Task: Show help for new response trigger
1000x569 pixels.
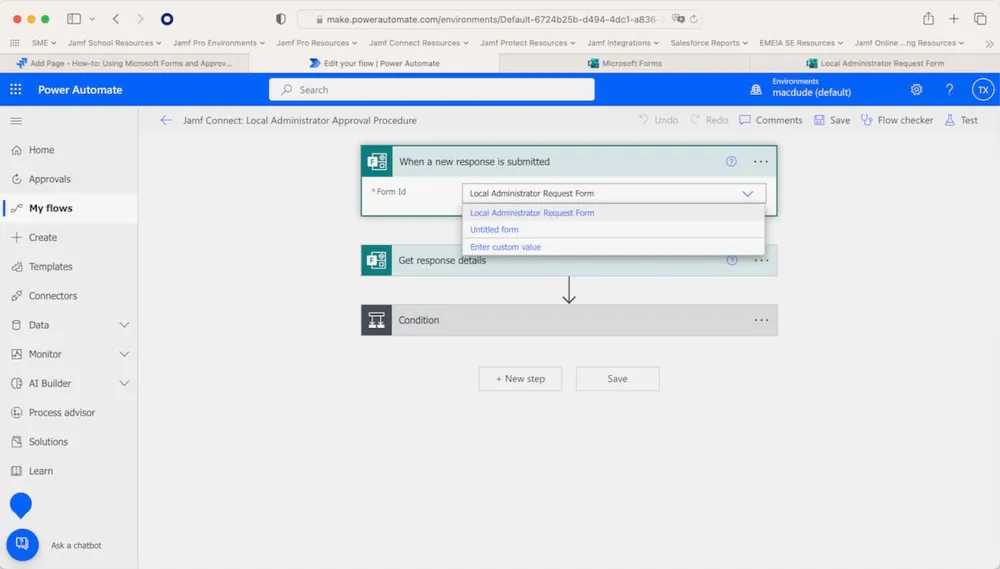Action: click(x=731, y=161)
